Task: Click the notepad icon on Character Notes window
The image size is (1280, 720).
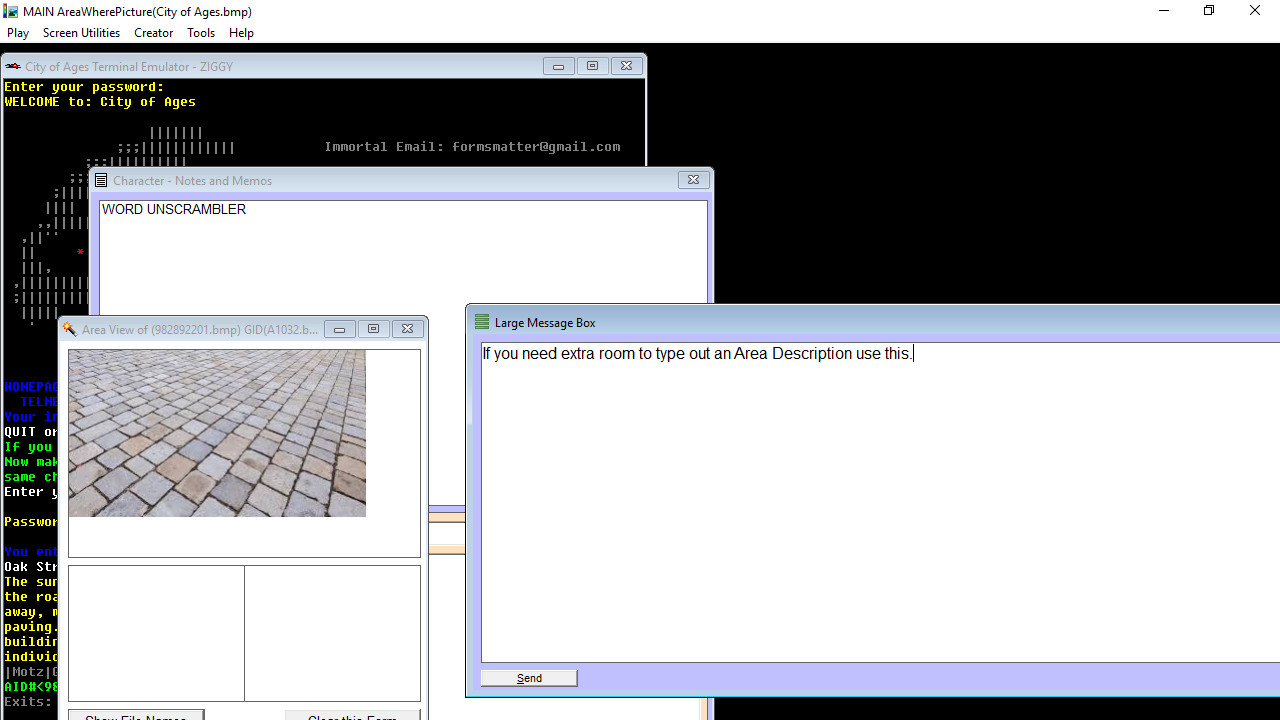Action: click(x=101, y=180)
